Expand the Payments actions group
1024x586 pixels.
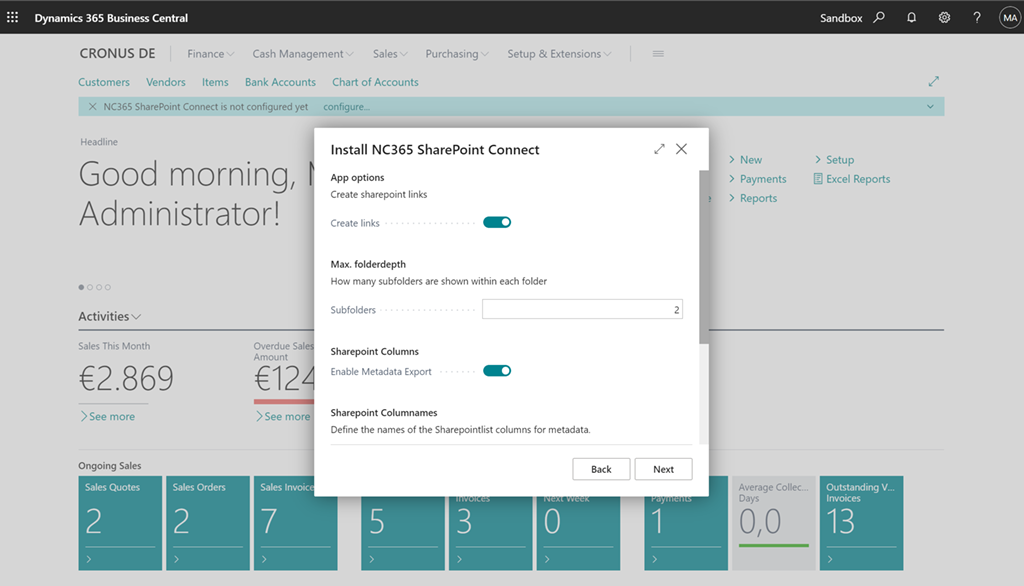tap(758, 178)
